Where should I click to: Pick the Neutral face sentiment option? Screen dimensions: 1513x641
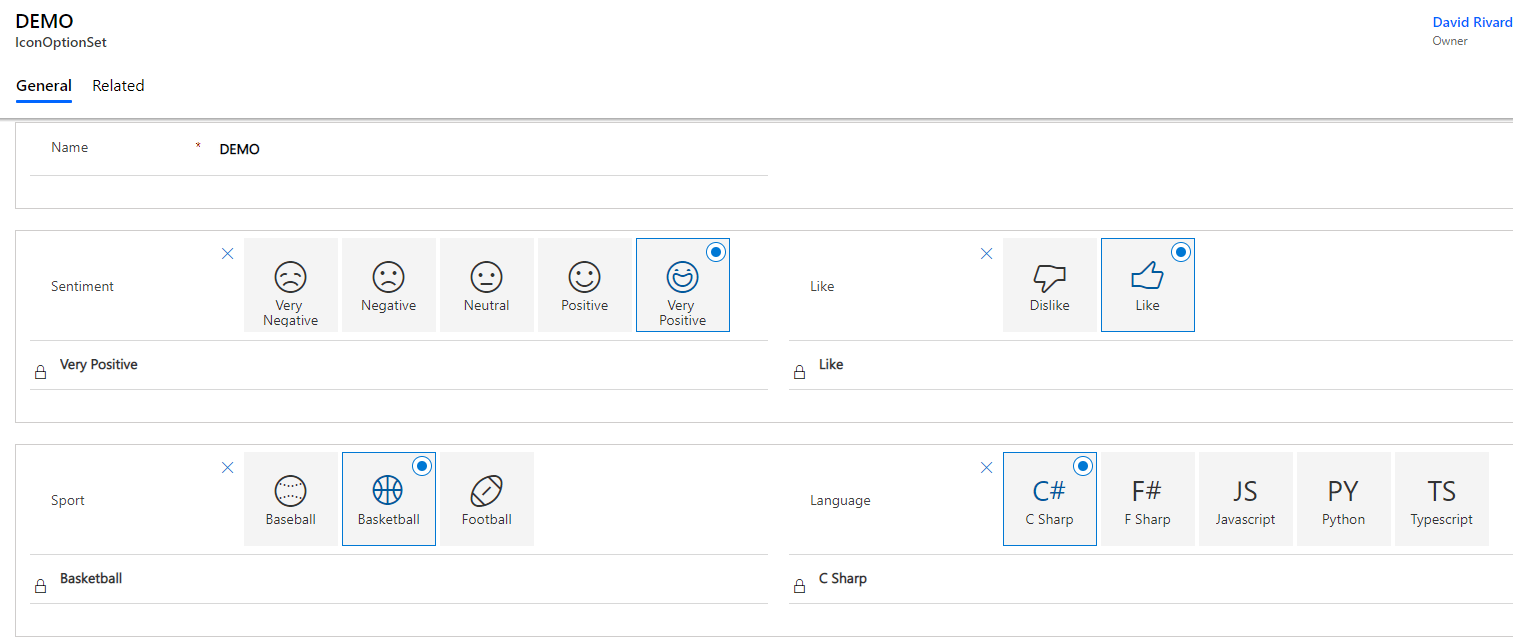click(486, 285)
